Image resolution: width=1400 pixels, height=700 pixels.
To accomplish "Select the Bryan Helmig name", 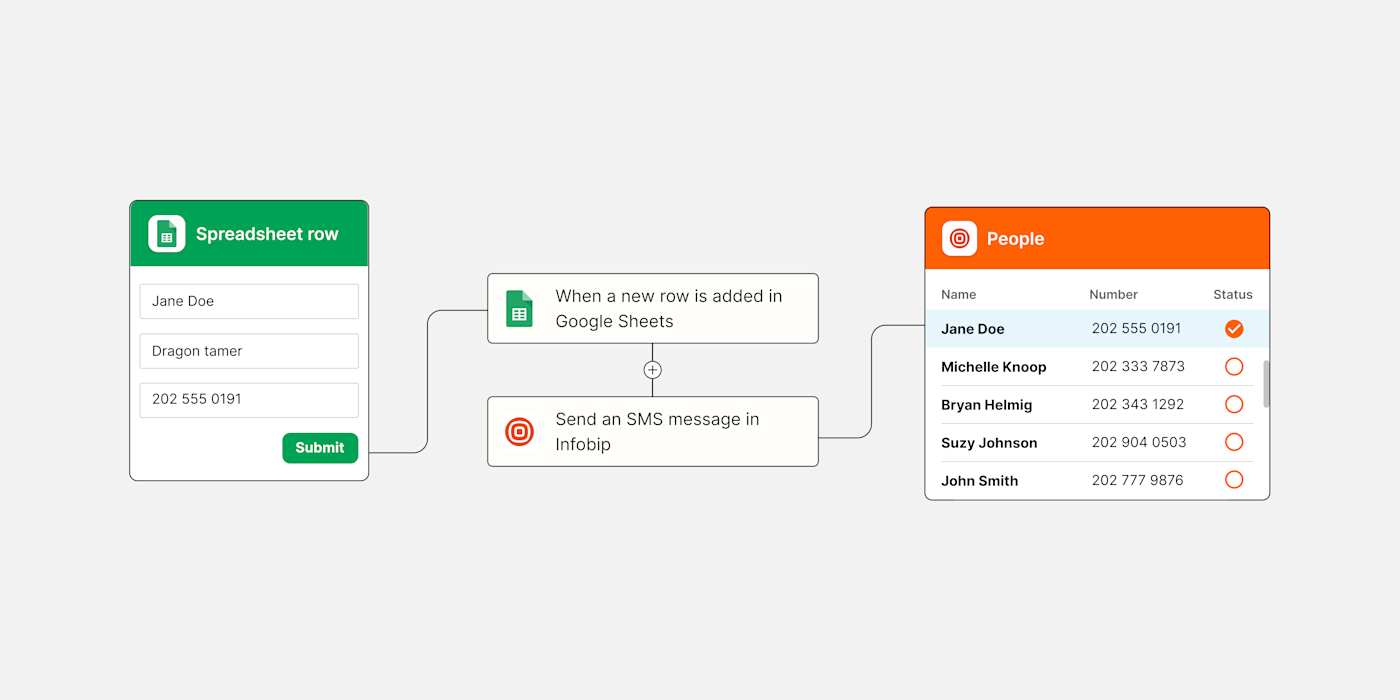I will [987, 405].
